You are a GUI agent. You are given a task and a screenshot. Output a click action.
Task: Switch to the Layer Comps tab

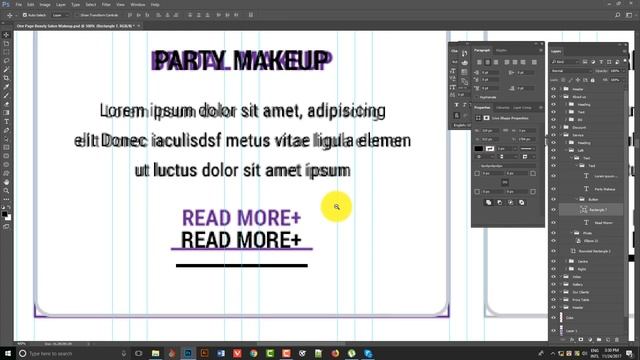coord(522,108)
